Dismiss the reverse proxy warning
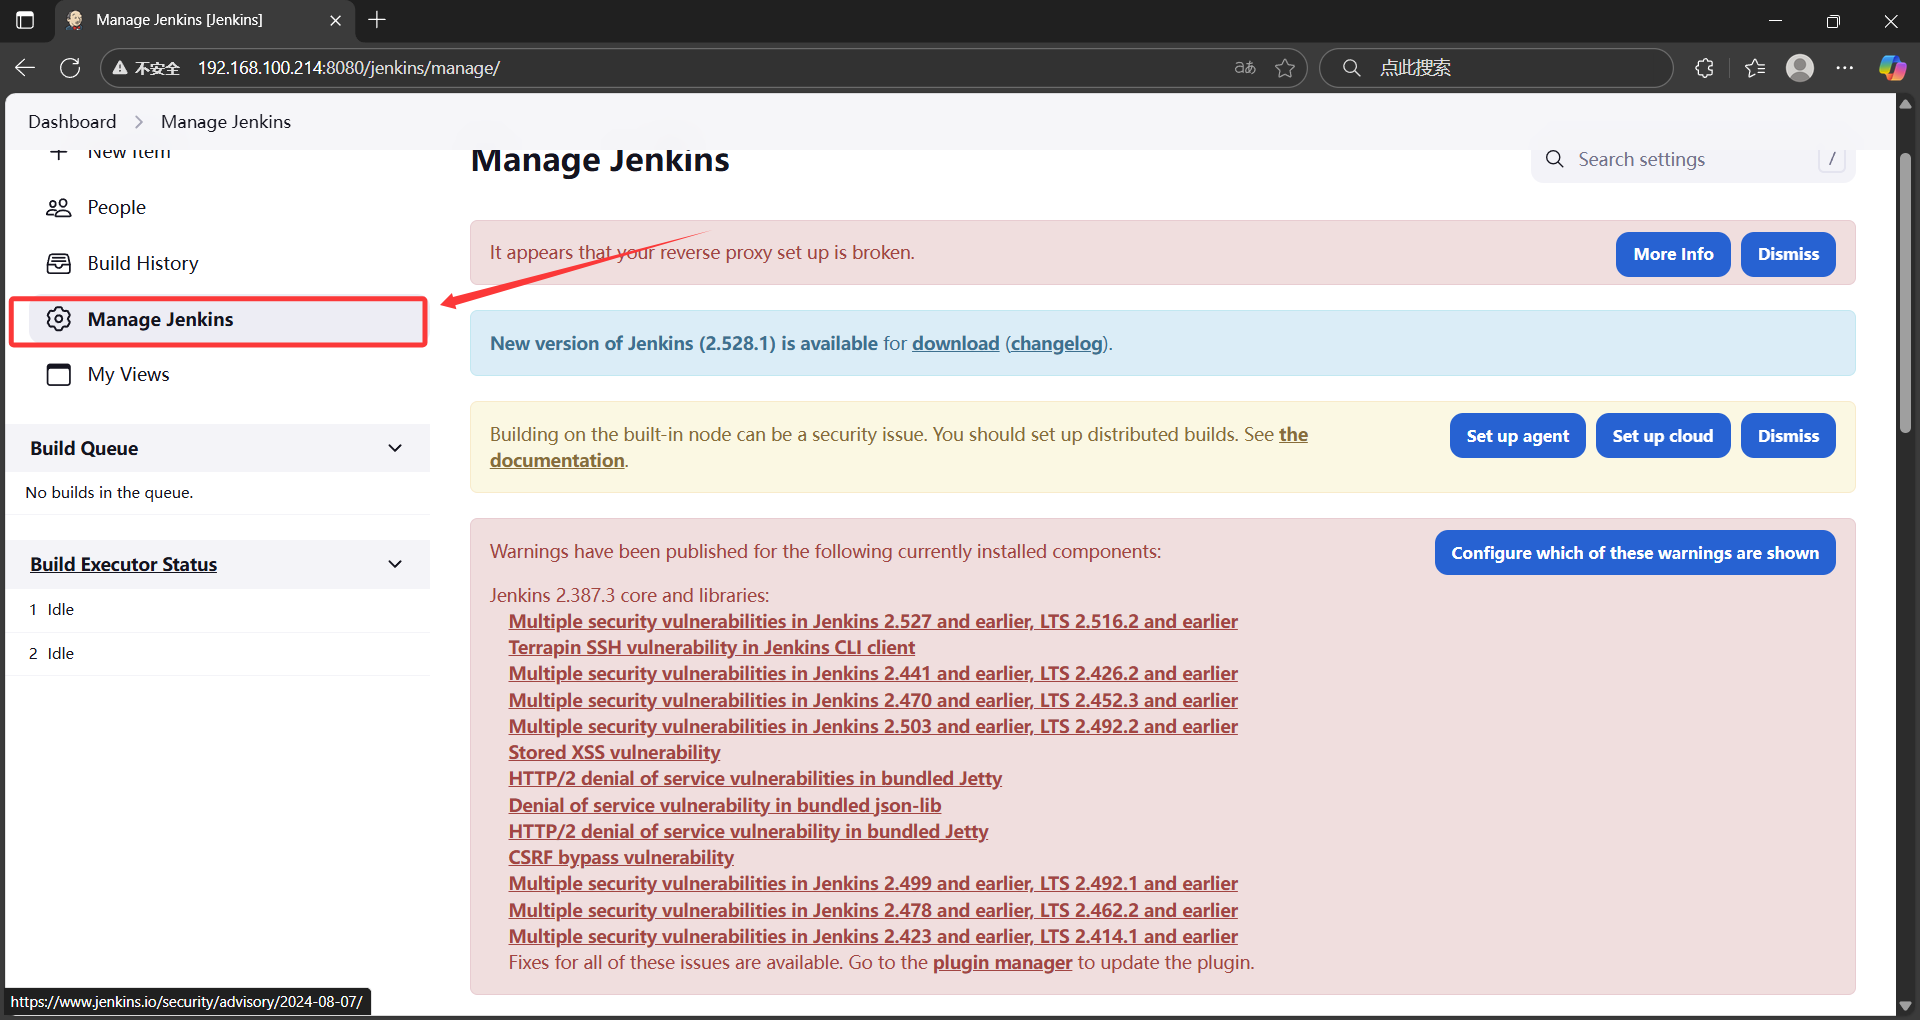 [x=1788, y=254]
